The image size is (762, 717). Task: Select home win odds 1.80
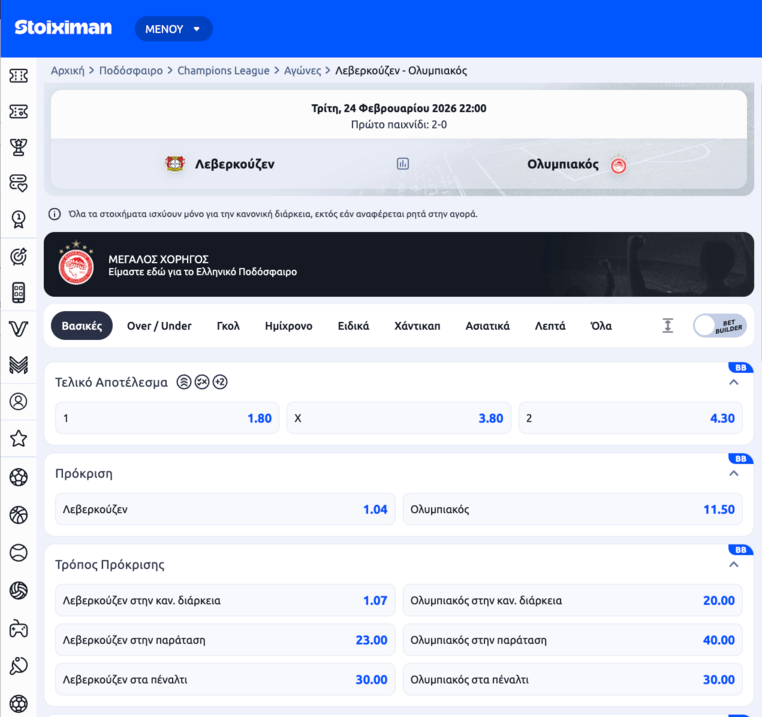pos(167,419)
